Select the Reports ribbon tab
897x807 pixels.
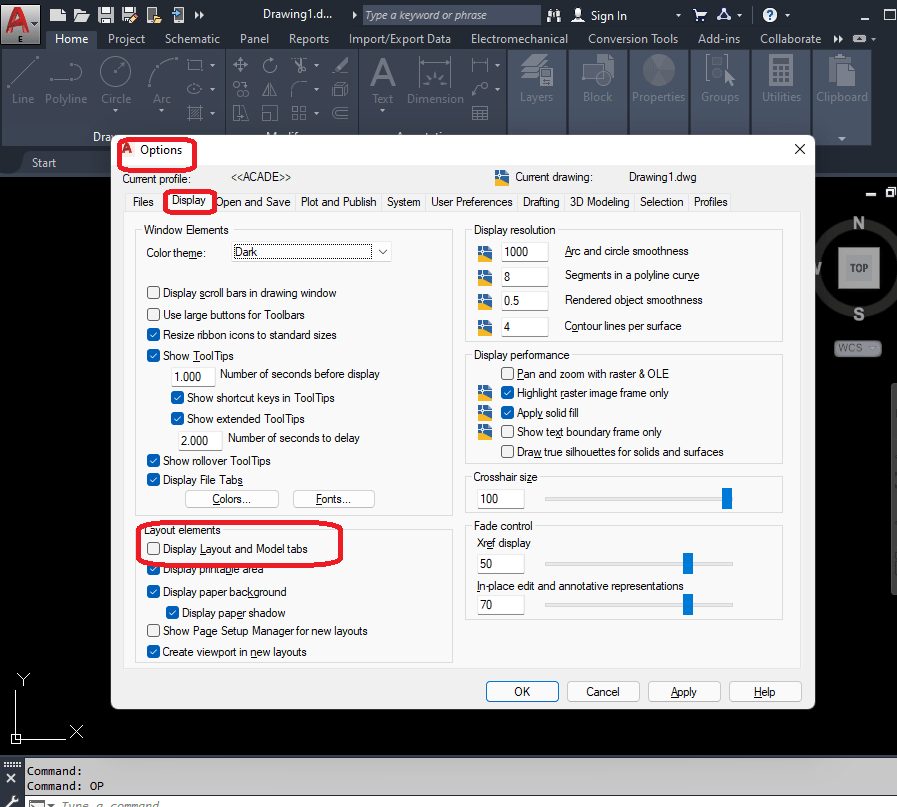pos(309,39)
